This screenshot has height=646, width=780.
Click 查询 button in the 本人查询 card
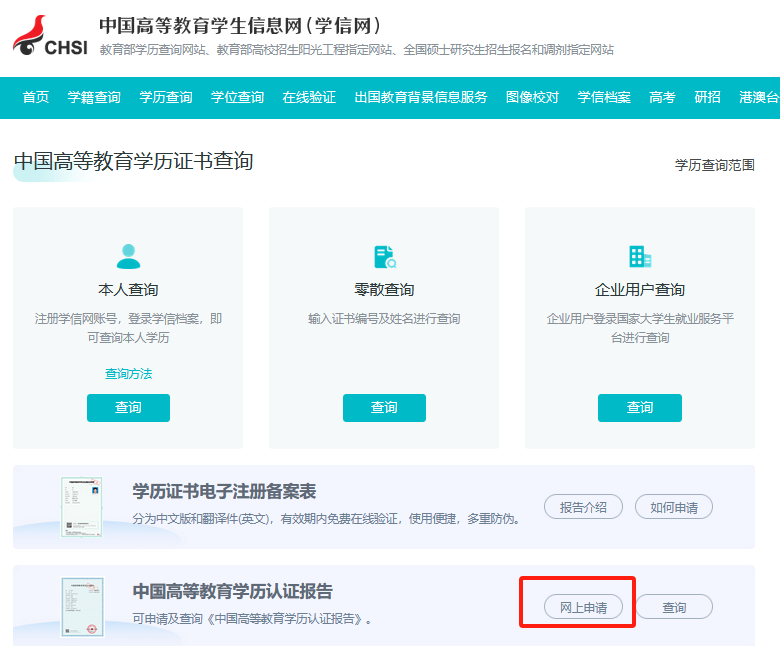point(128,408)
